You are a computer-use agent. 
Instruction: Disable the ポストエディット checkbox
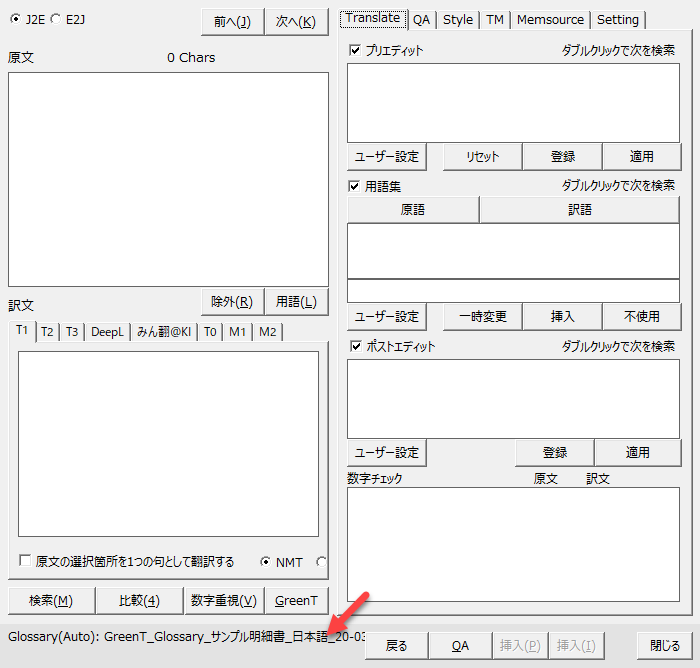click(x=355, y=346)
